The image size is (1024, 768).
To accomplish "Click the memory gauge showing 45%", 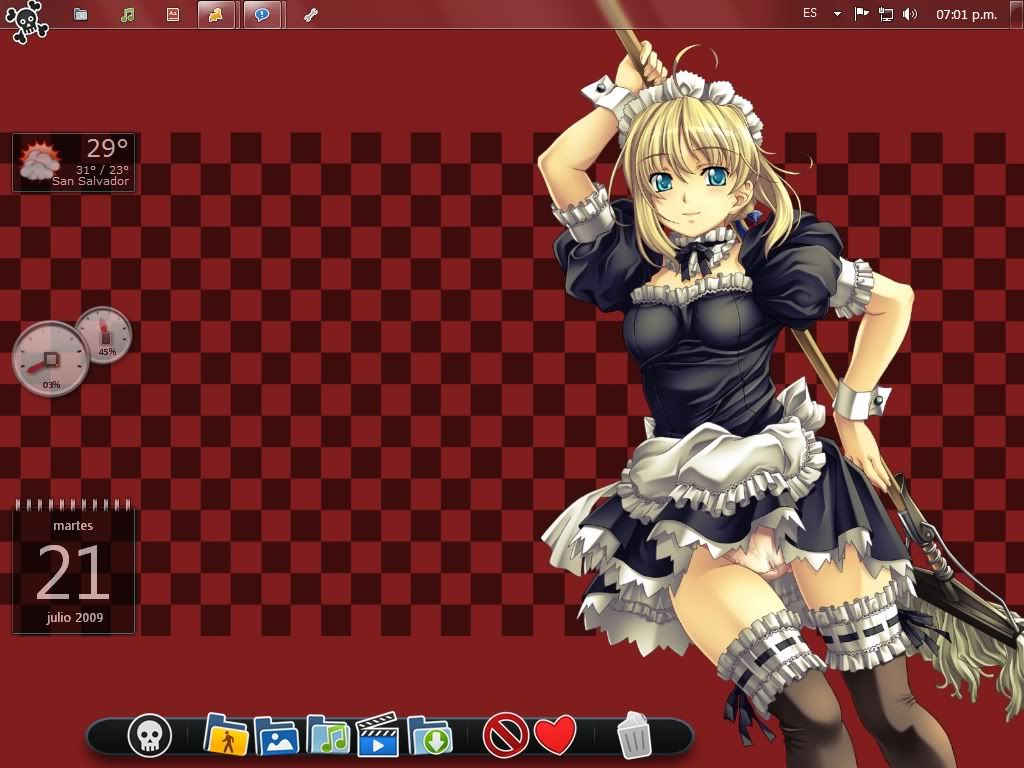I will [x=104, y=334].
